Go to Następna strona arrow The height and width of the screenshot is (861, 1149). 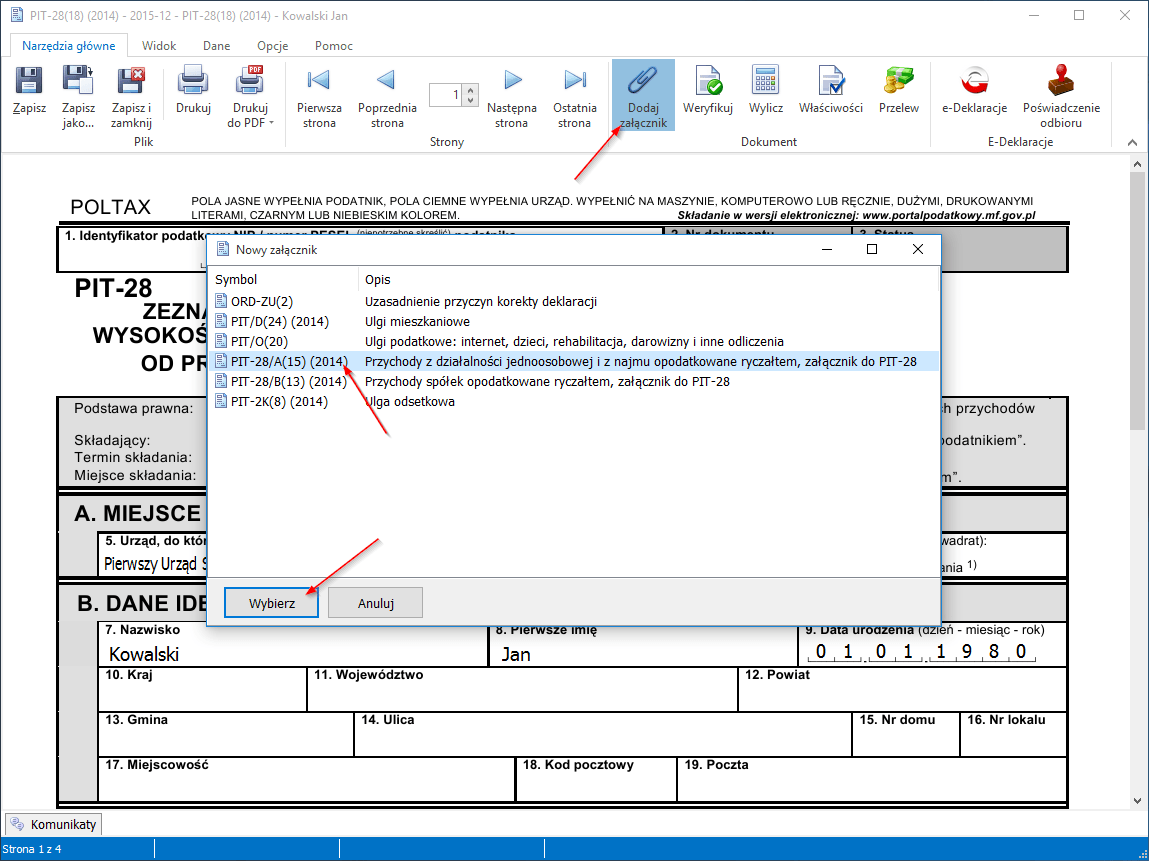[x=512, y=81]
